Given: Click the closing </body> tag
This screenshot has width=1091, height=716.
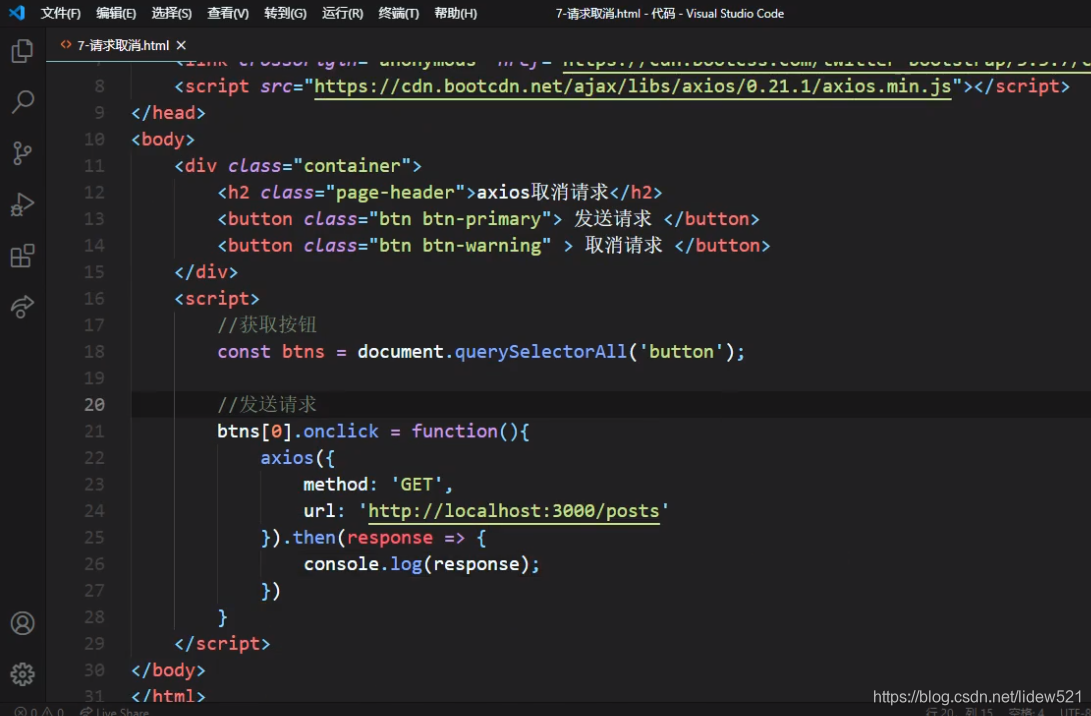Looking at the screenshot, I should [x=168, y=670].
